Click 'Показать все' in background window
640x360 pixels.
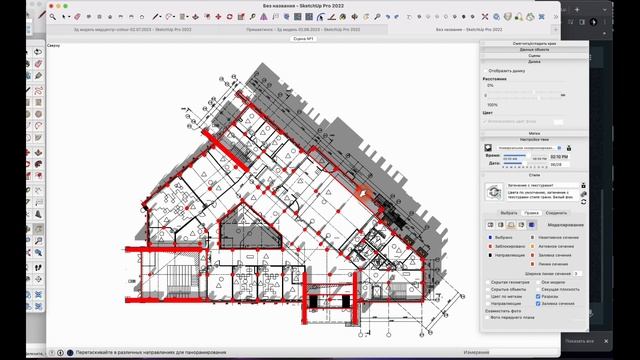[579, 341]
